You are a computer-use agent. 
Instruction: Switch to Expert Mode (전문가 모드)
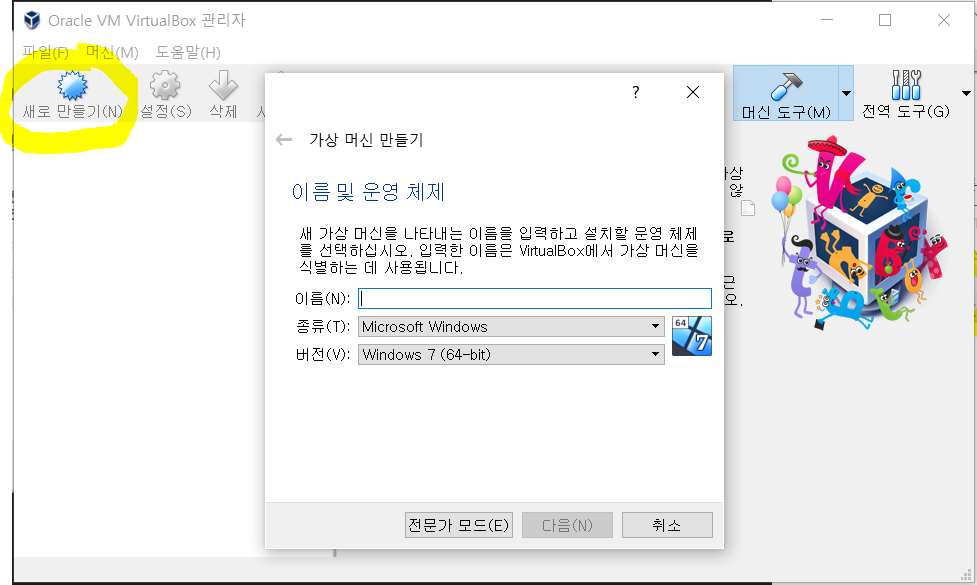[x=459, y=525]
